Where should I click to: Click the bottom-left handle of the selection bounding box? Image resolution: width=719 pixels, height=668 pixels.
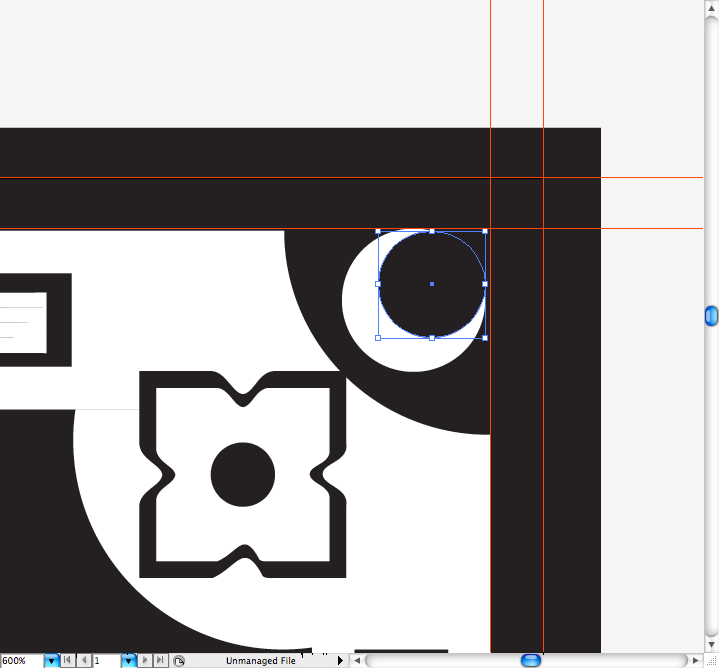378,338
